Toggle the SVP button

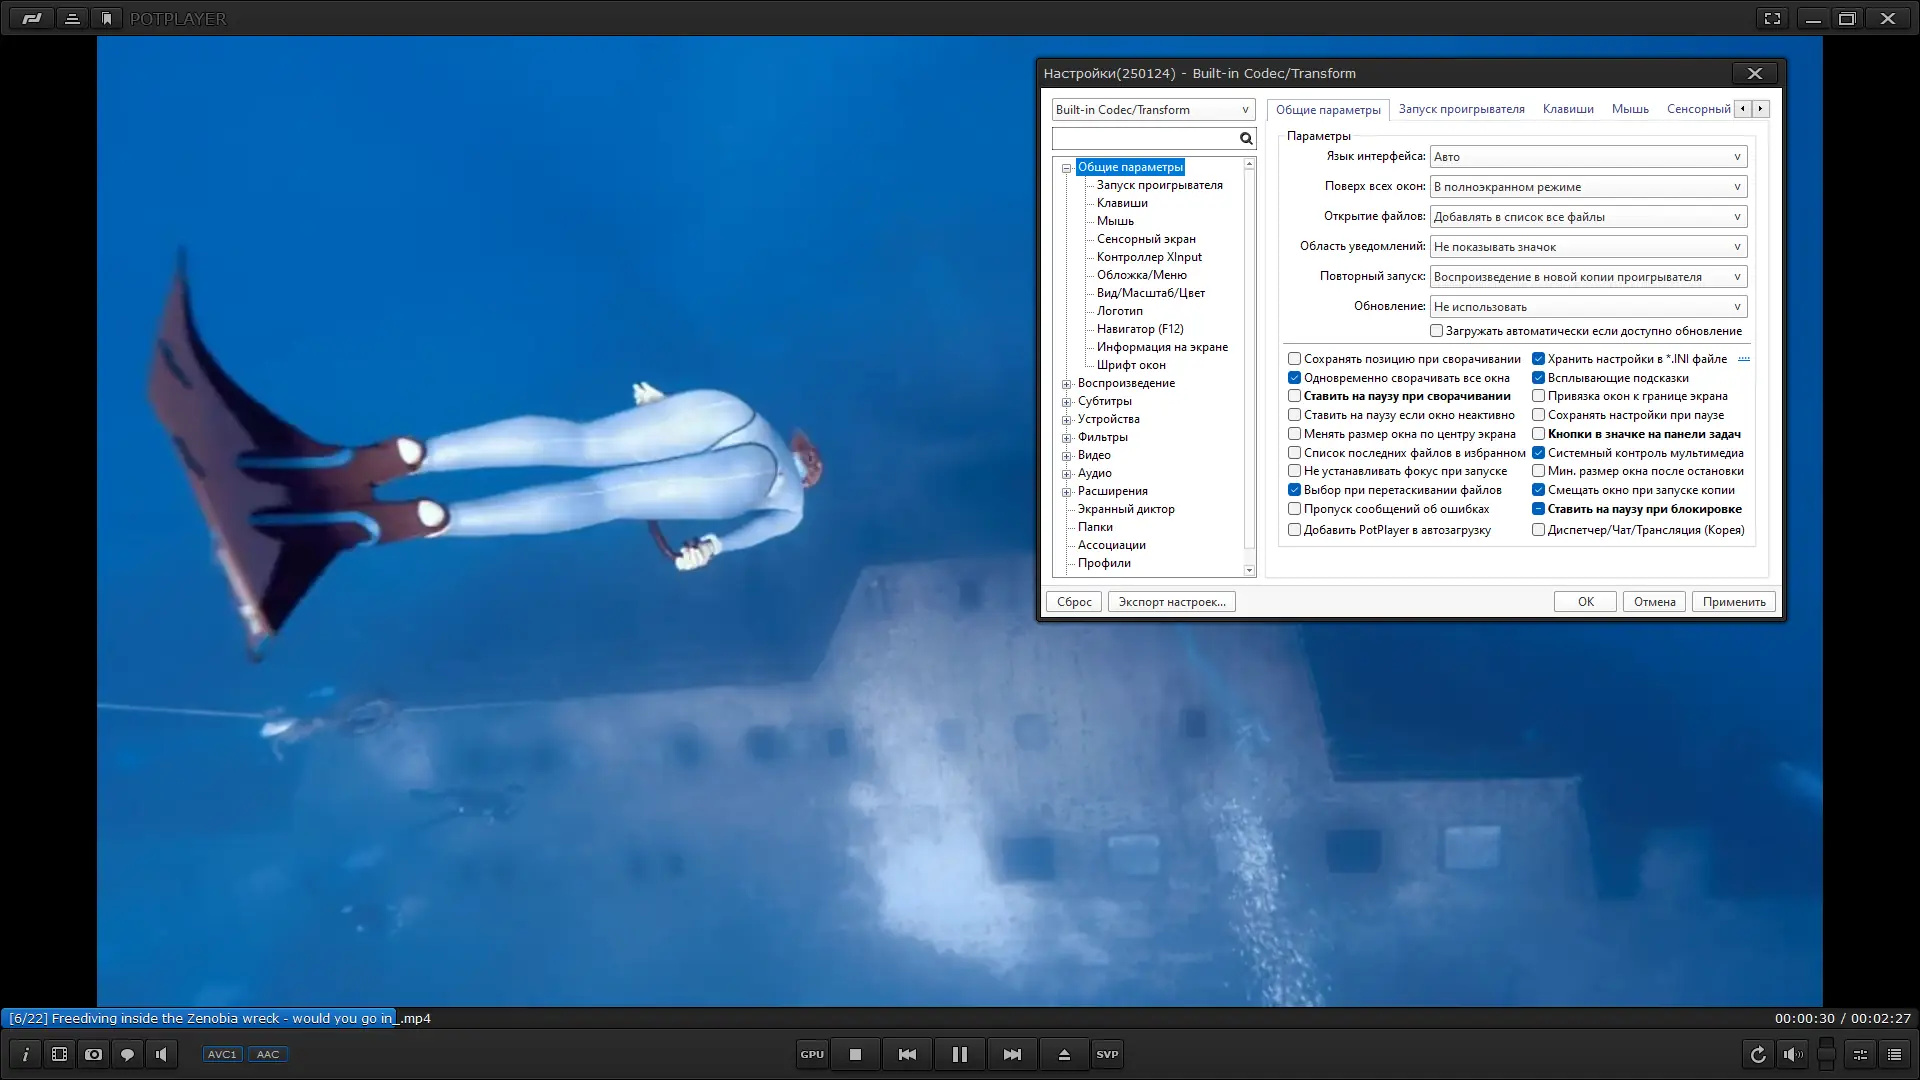pos(1107,1054)
